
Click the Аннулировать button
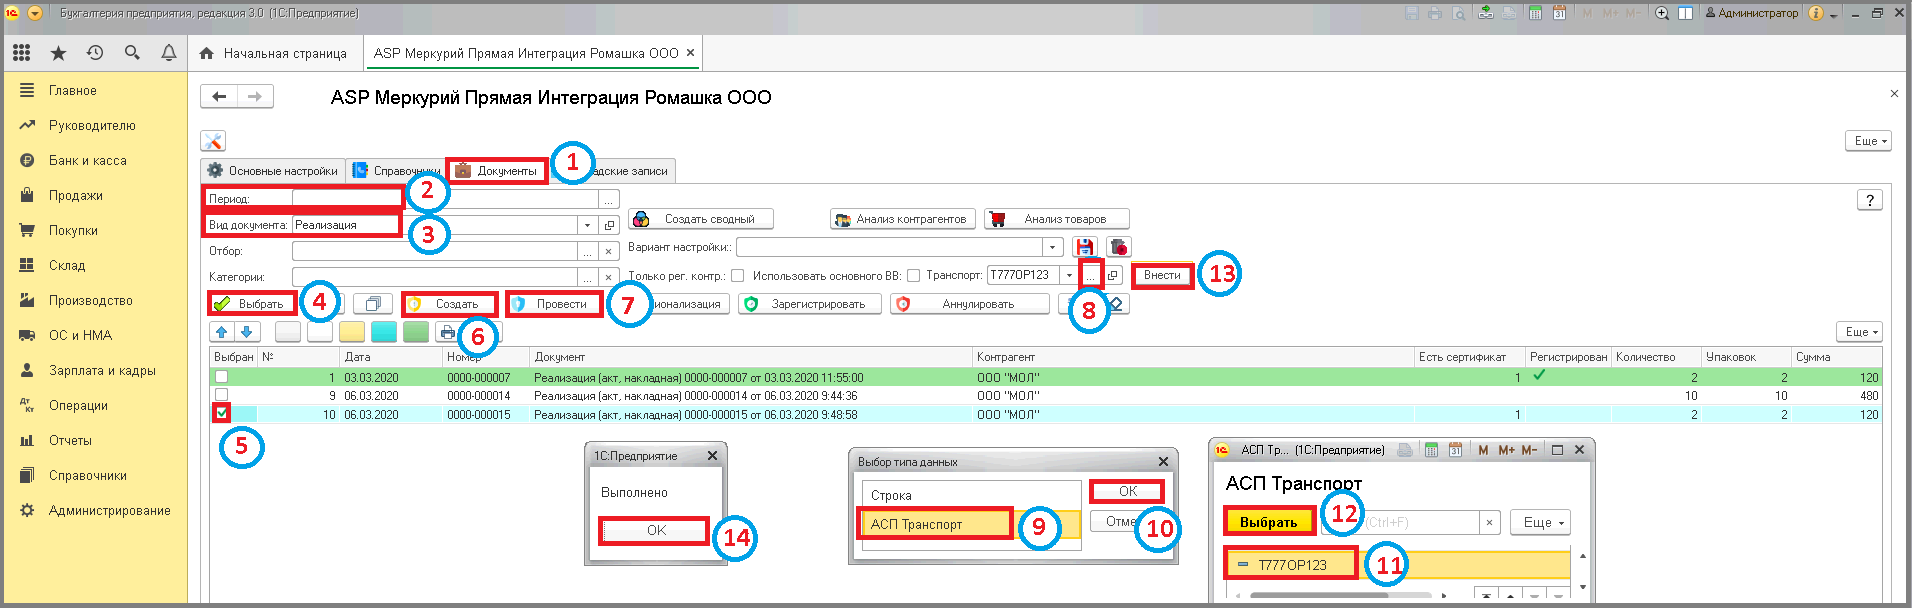click(970, 304)
